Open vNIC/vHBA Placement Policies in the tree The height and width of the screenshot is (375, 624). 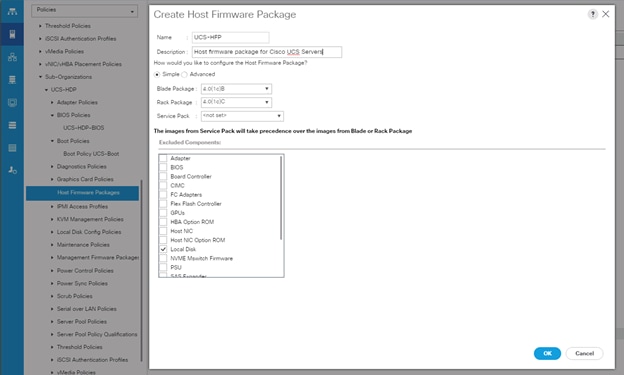(x=83, y=64)
